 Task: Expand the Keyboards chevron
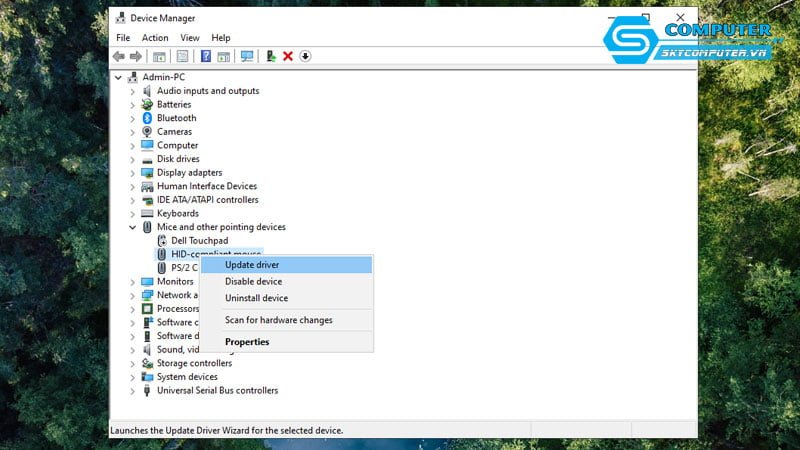pos(133,214)
